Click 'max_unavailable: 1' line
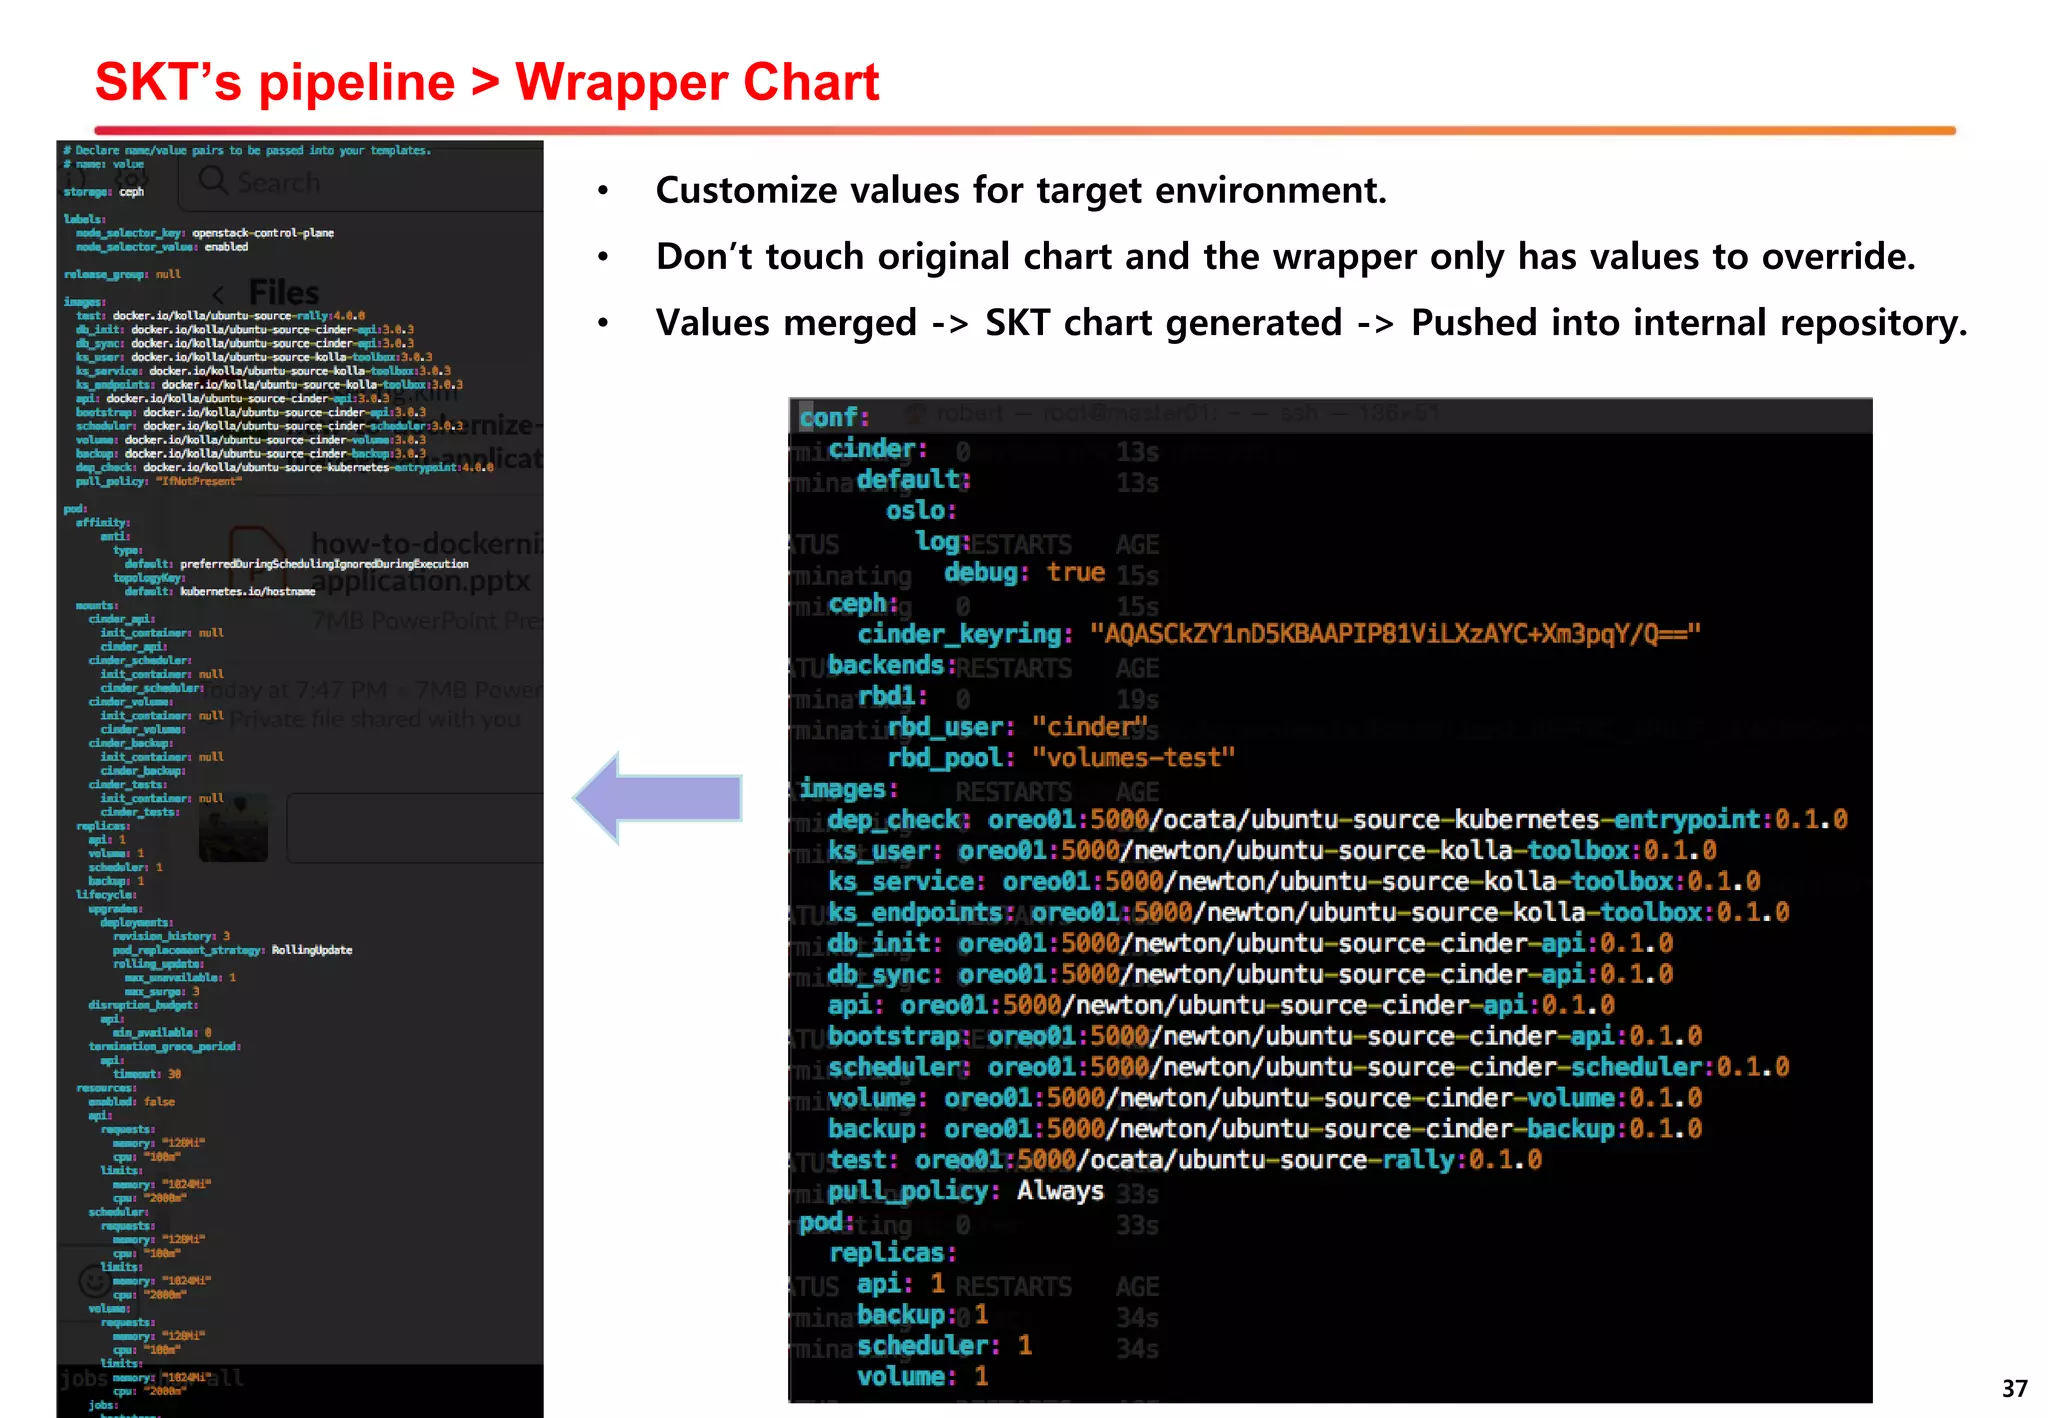 click(x=180, y=978)
